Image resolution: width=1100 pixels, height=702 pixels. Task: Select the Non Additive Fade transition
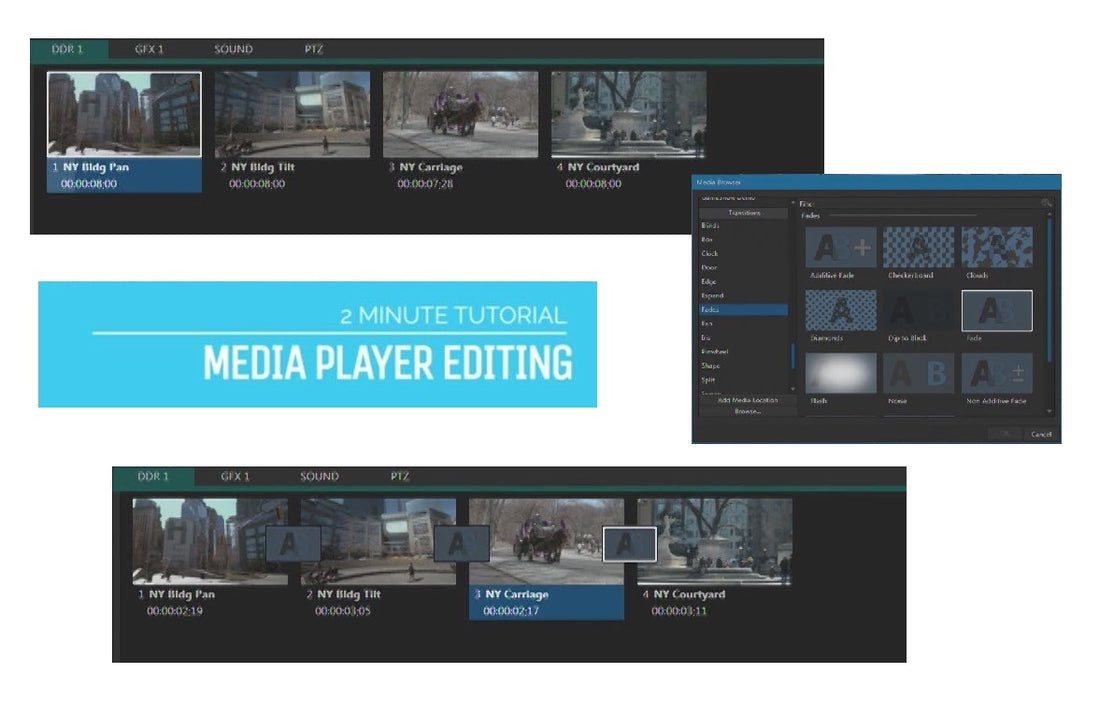point(997,374)
